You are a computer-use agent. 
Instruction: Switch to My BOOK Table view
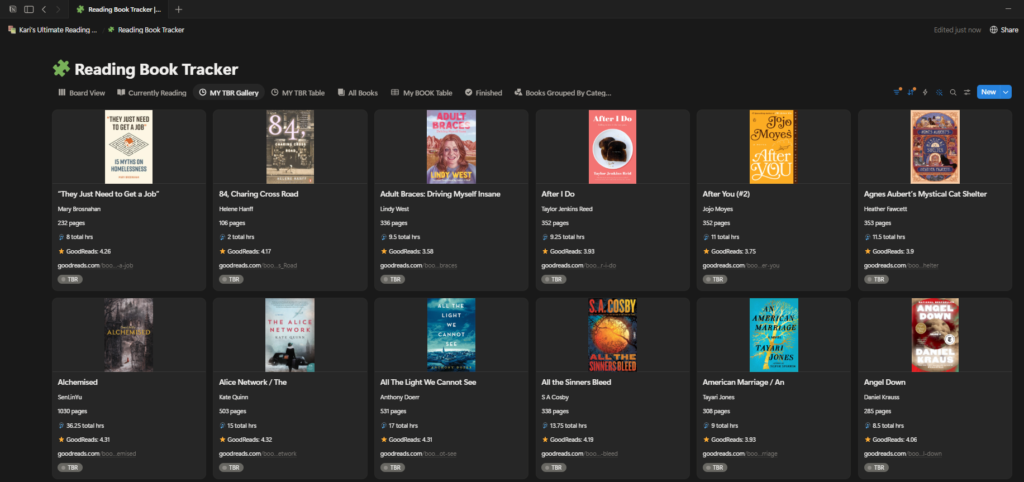pyautogui.click(x=421, y=93)
